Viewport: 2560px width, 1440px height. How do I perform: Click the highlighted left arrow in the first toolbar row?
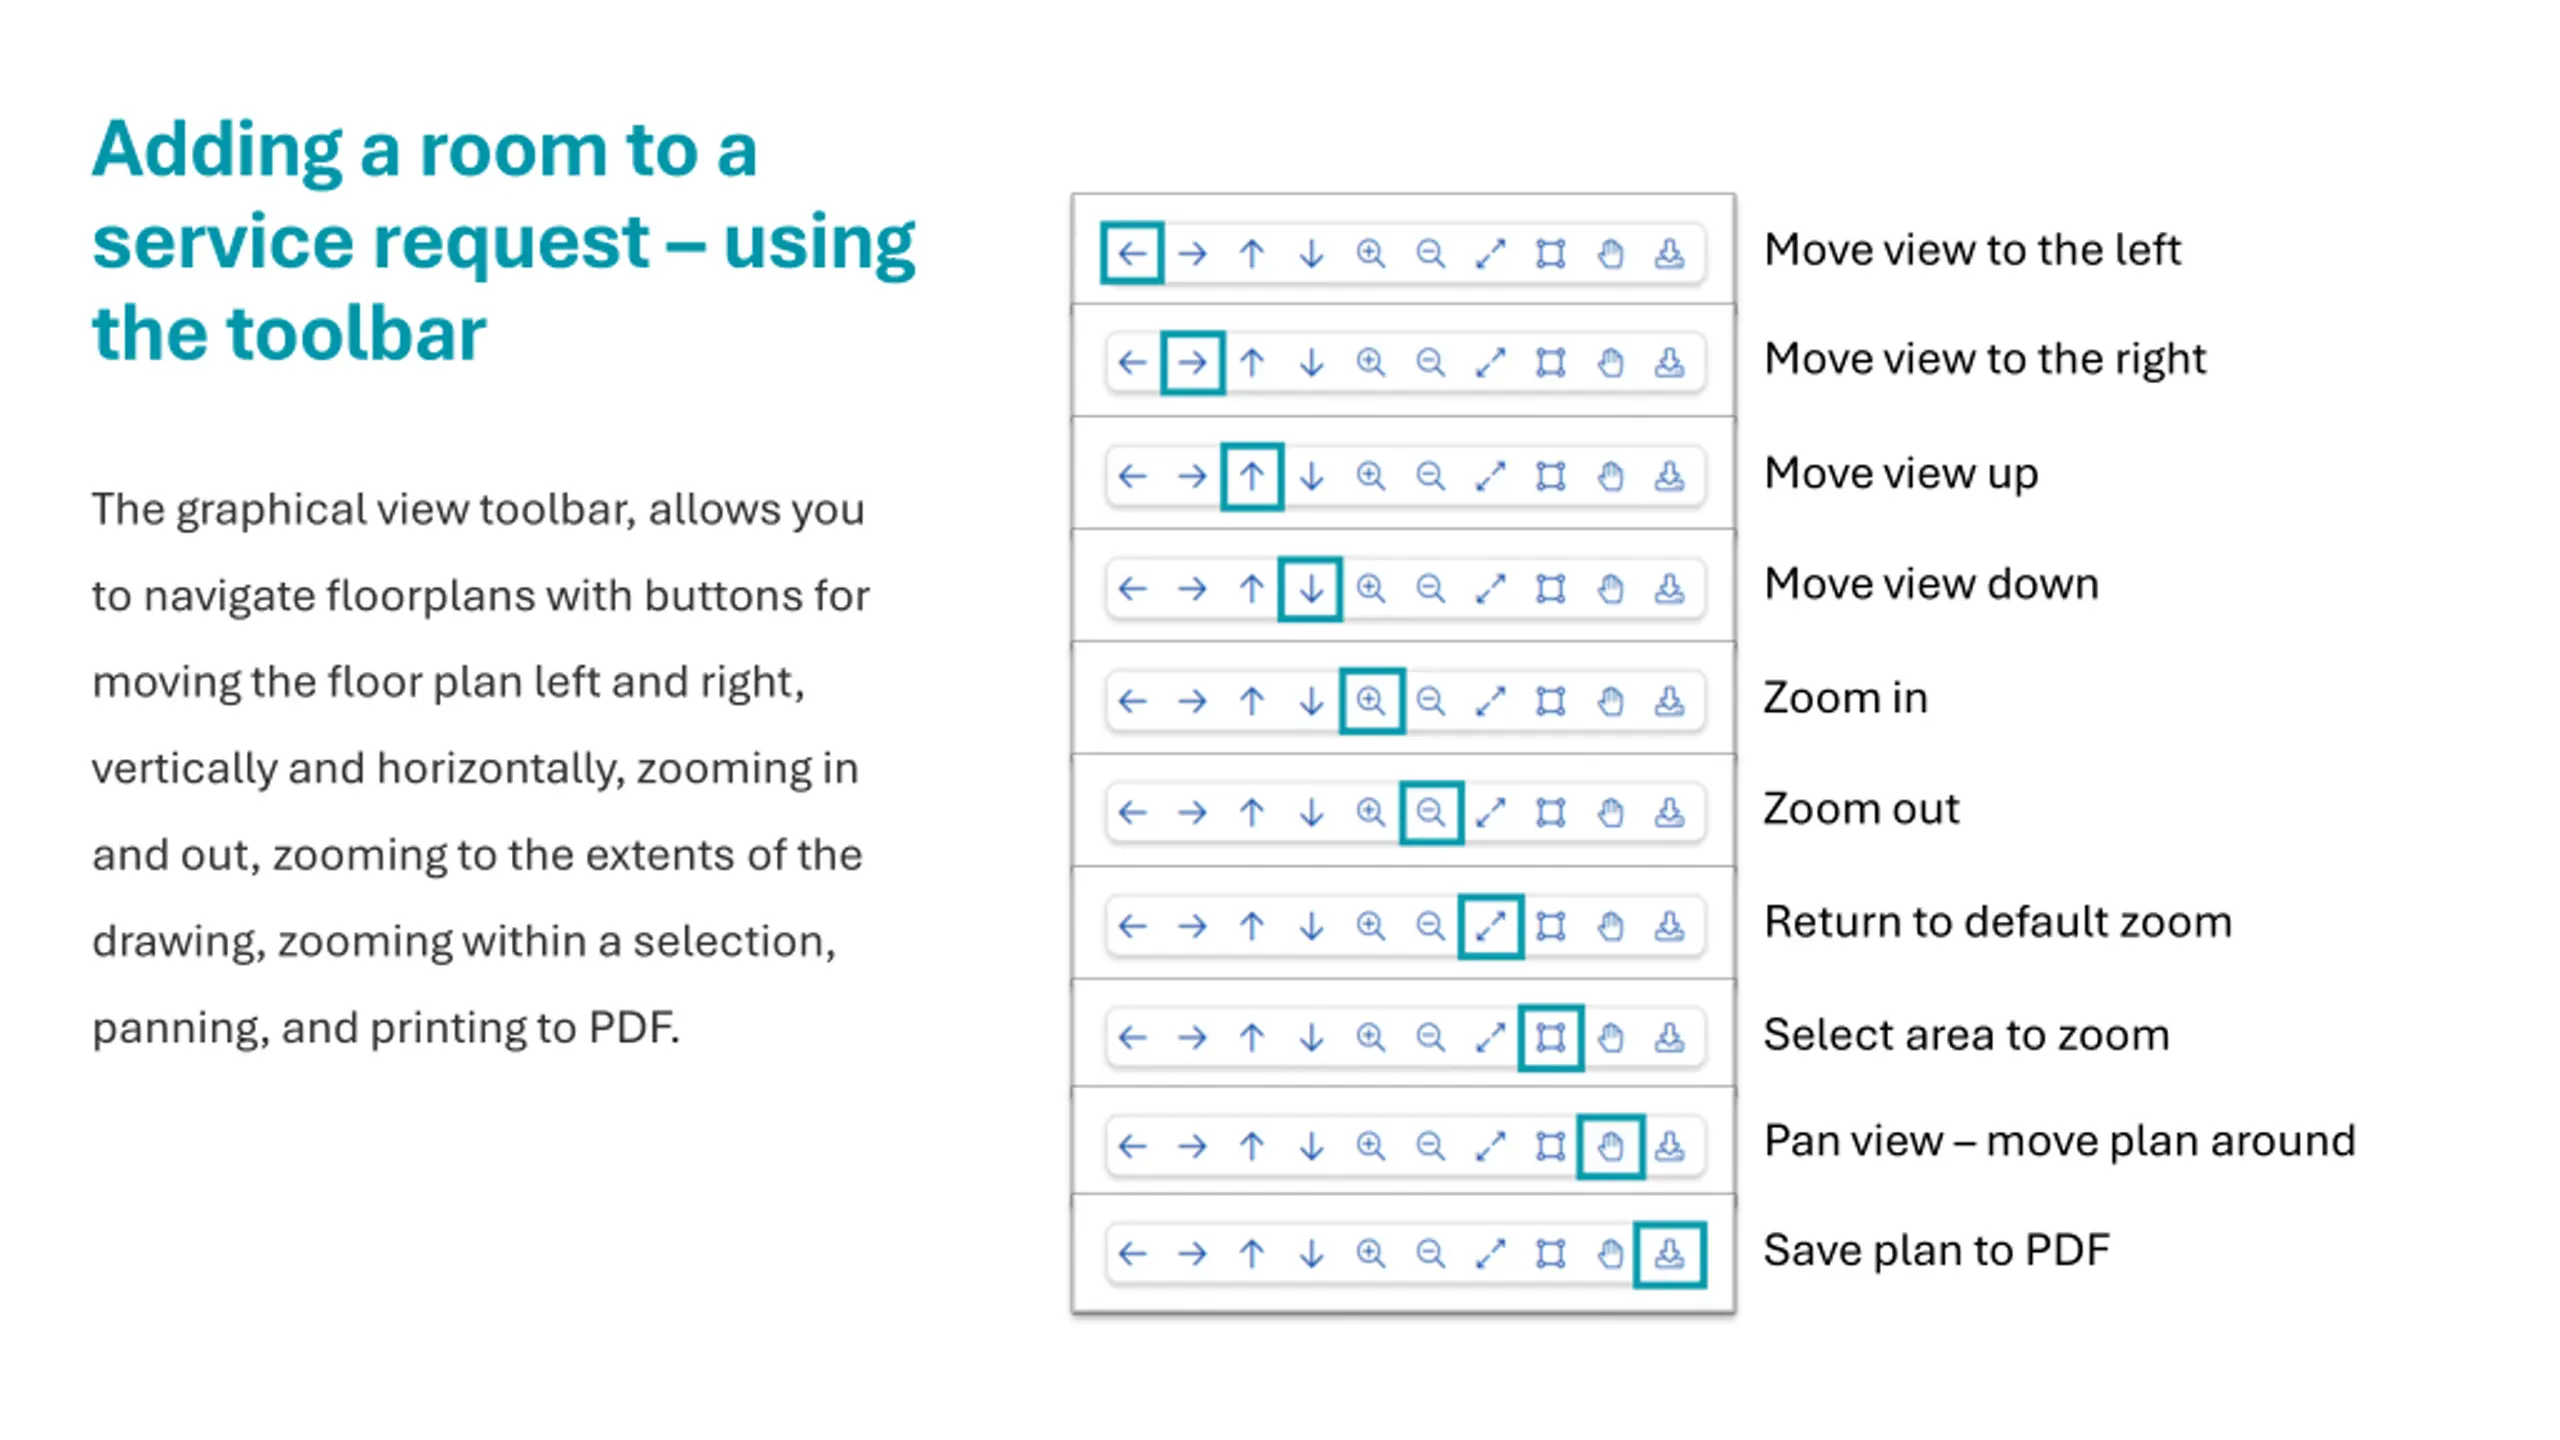pyautogui.click(x=1132, y=253)
